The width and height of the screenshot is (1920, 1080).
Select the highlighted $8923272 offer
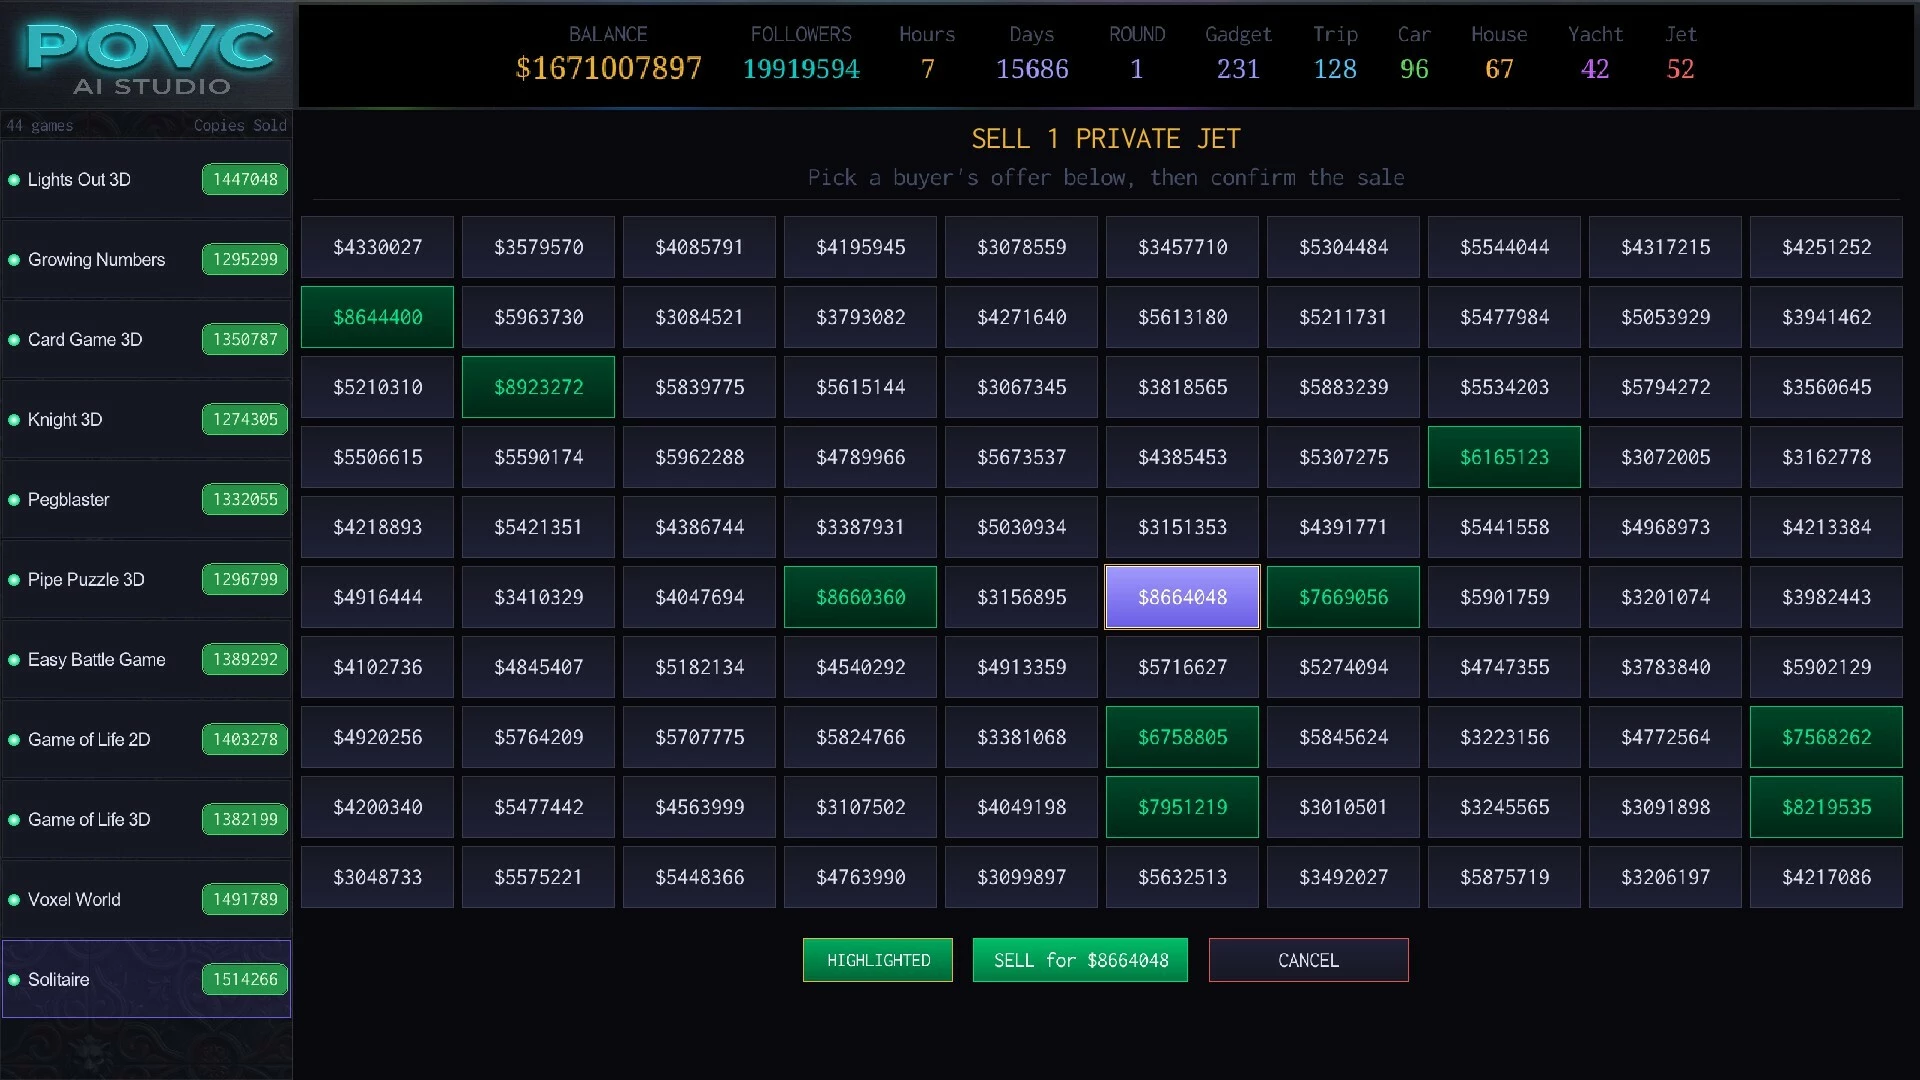coord(538,387)
